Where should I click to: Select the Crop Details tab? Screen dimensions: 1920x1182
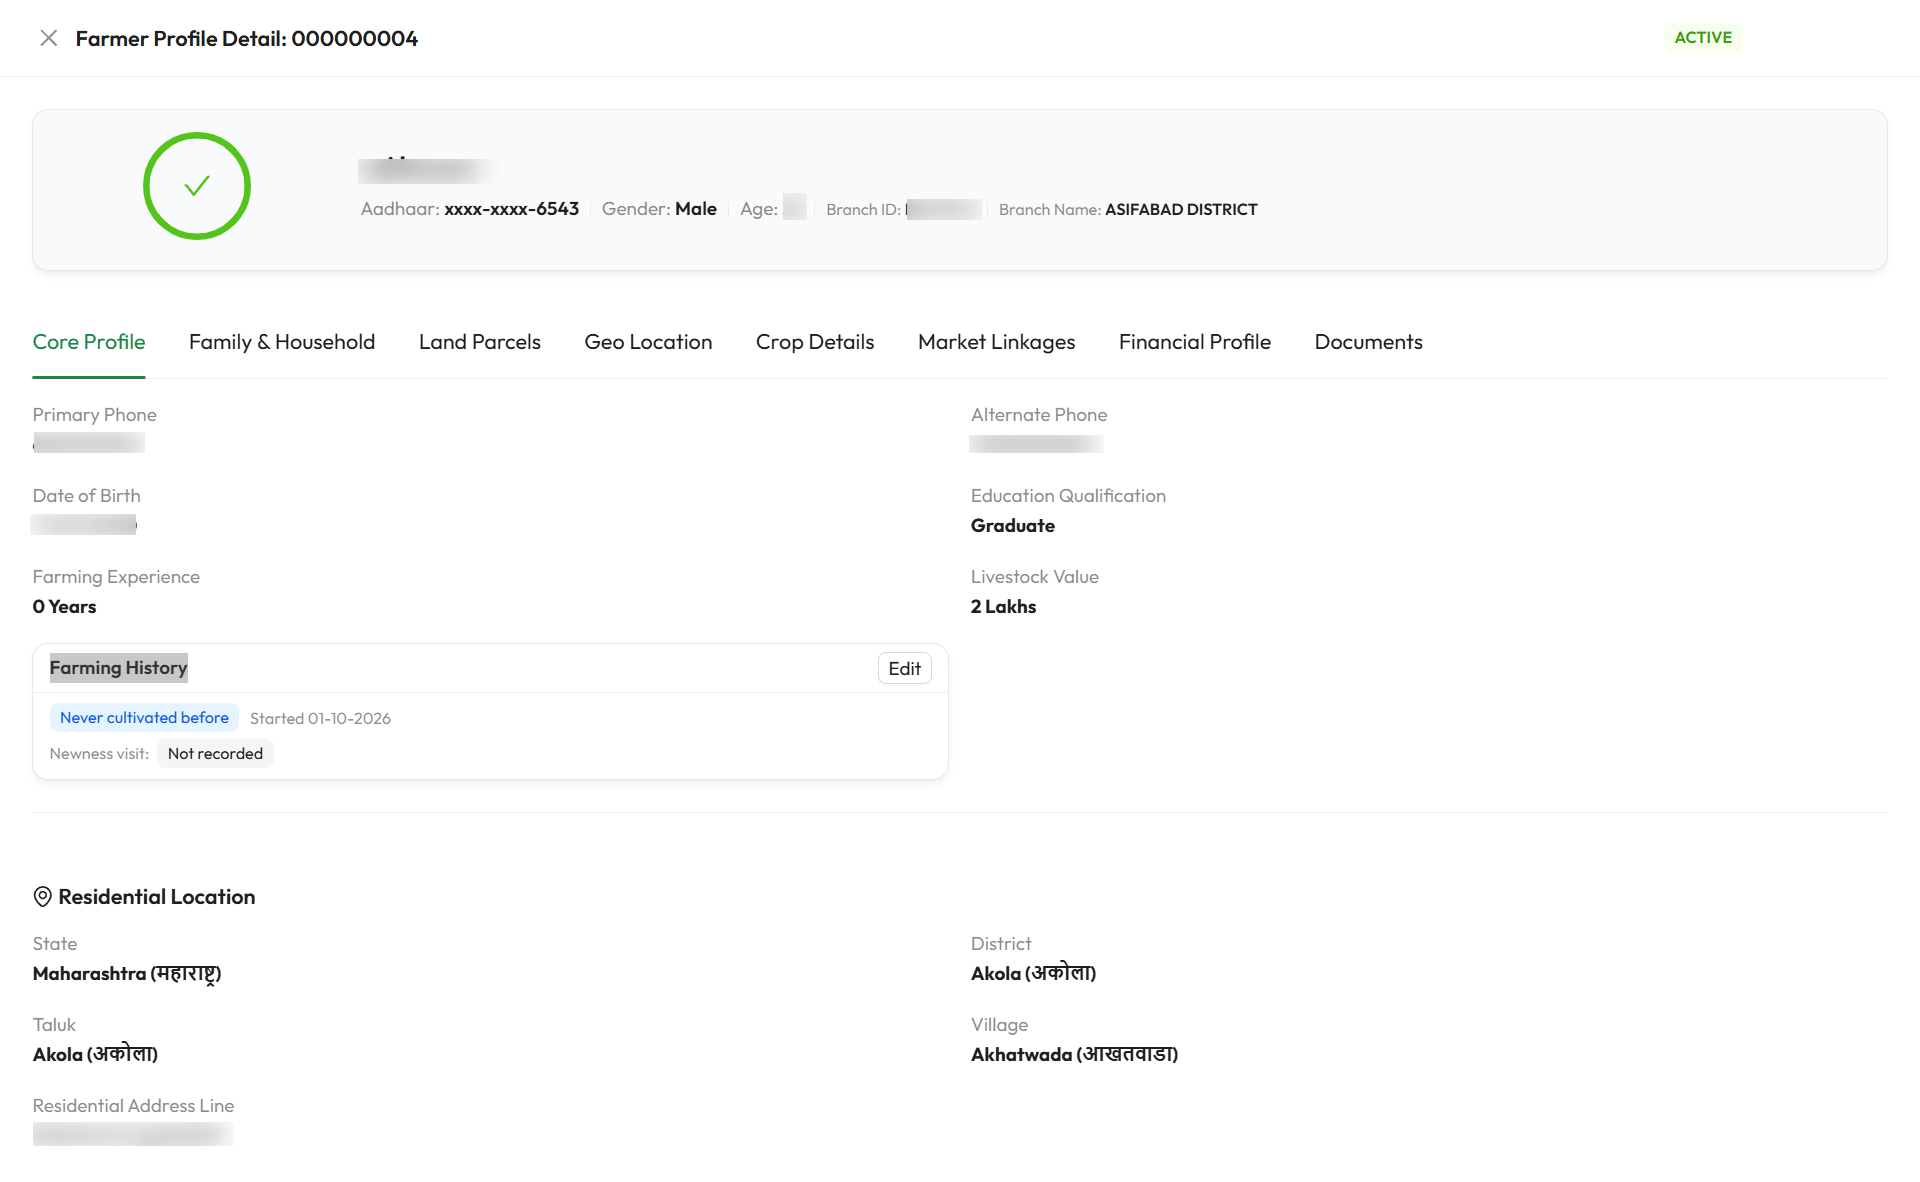pyautogui.click(x=815, y=342)
